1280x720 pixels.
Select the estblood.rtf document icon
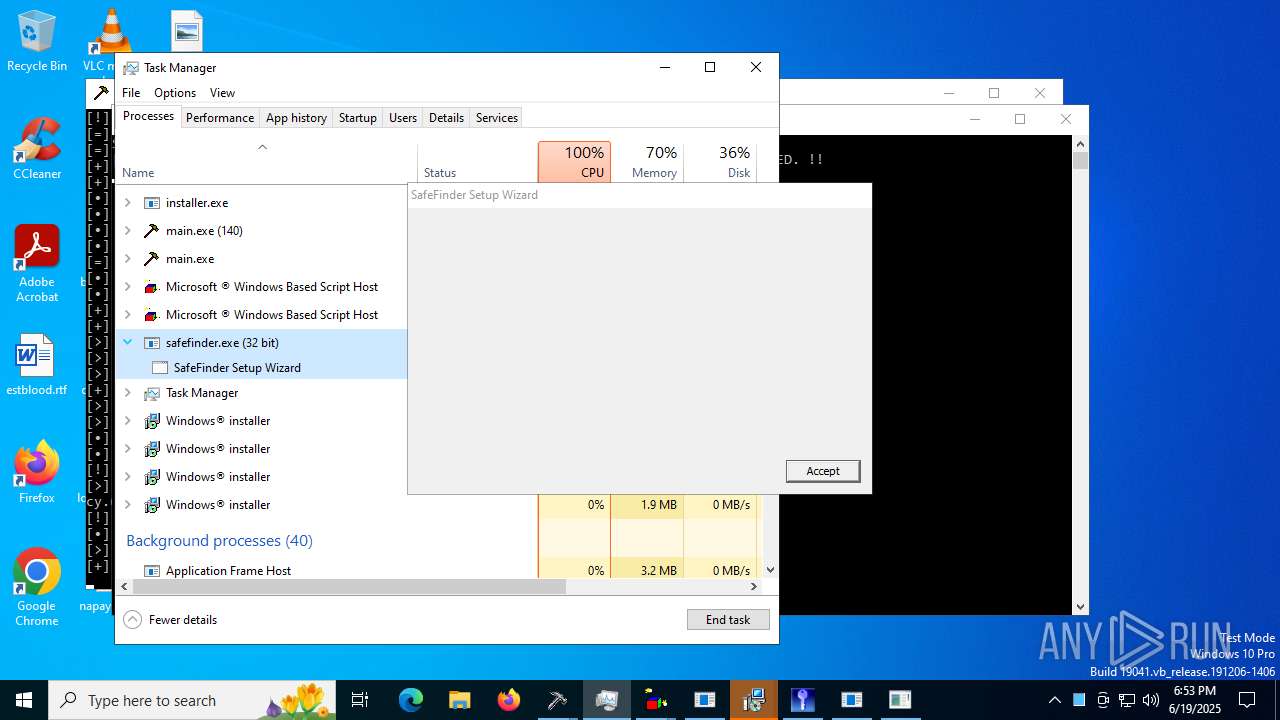[37, 365]
